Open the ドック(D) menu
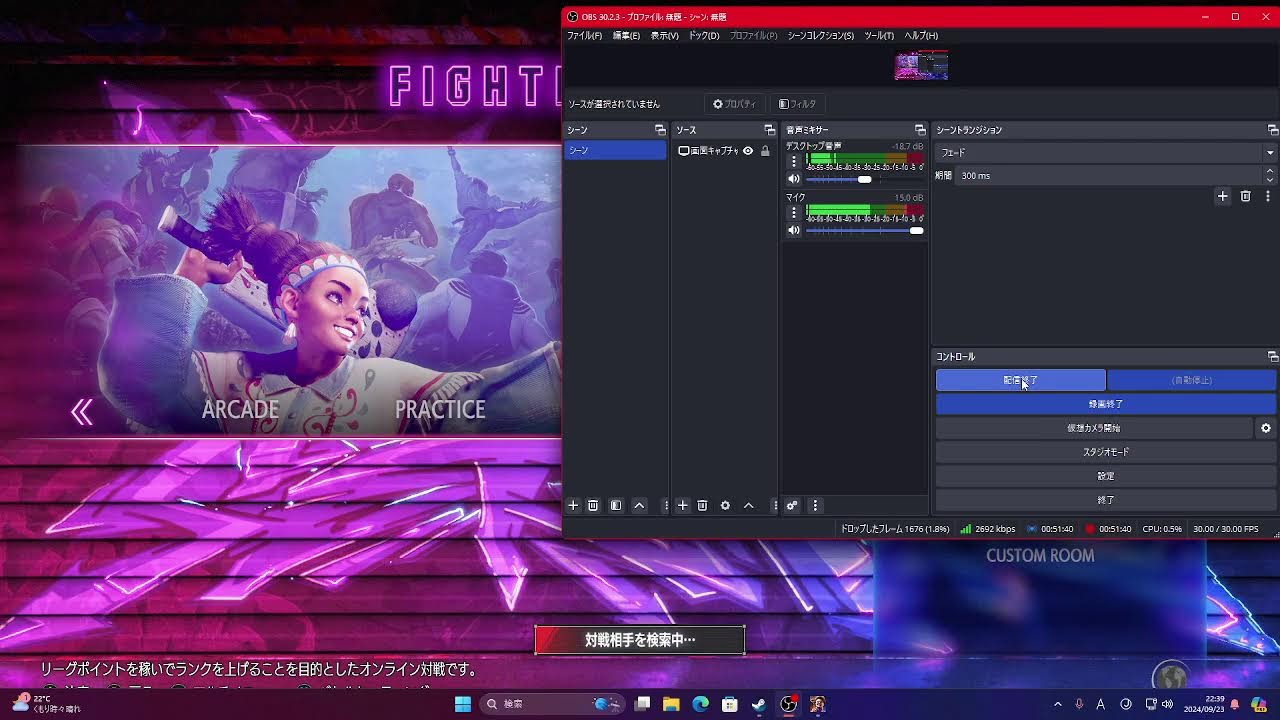Screen dimensions: 1280x720 (704, 36)
